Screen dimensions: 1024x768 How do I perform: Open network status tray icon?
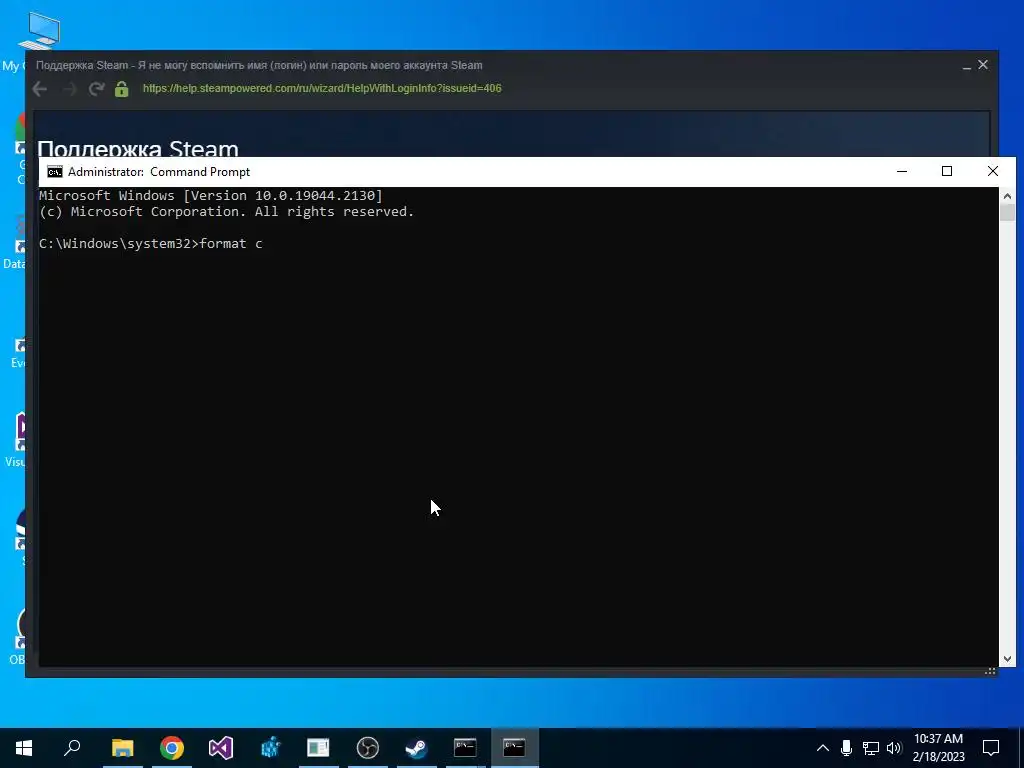pyautogui.click(x=871, y=748)
